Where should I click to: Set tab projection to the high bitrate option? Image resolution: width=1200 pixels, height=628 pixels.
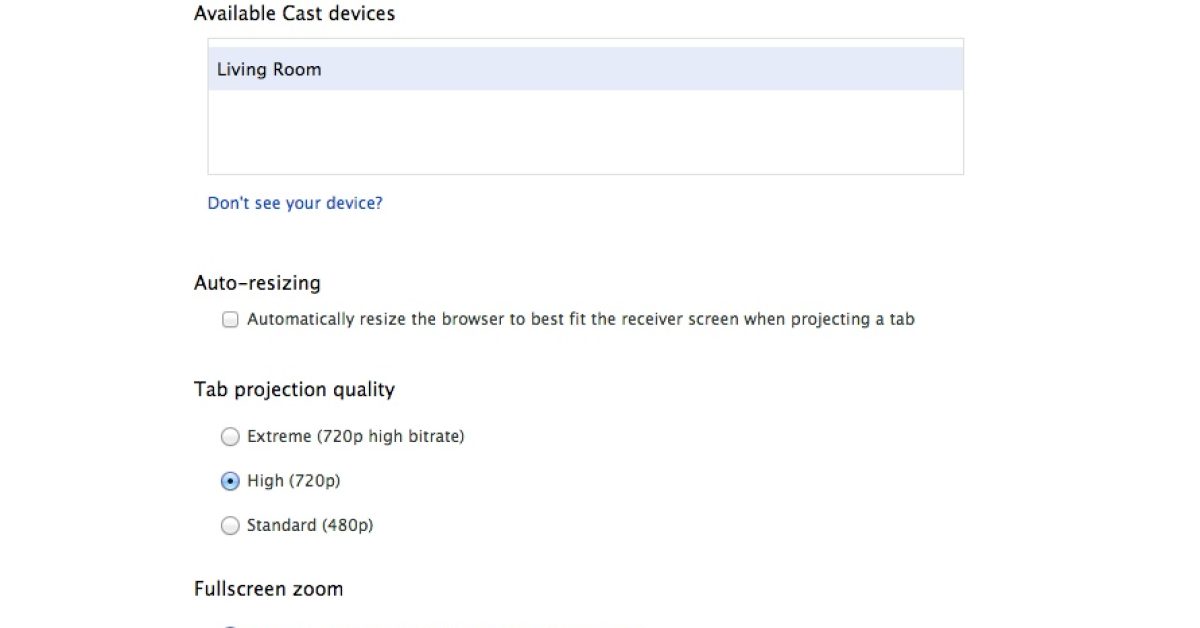230,437
